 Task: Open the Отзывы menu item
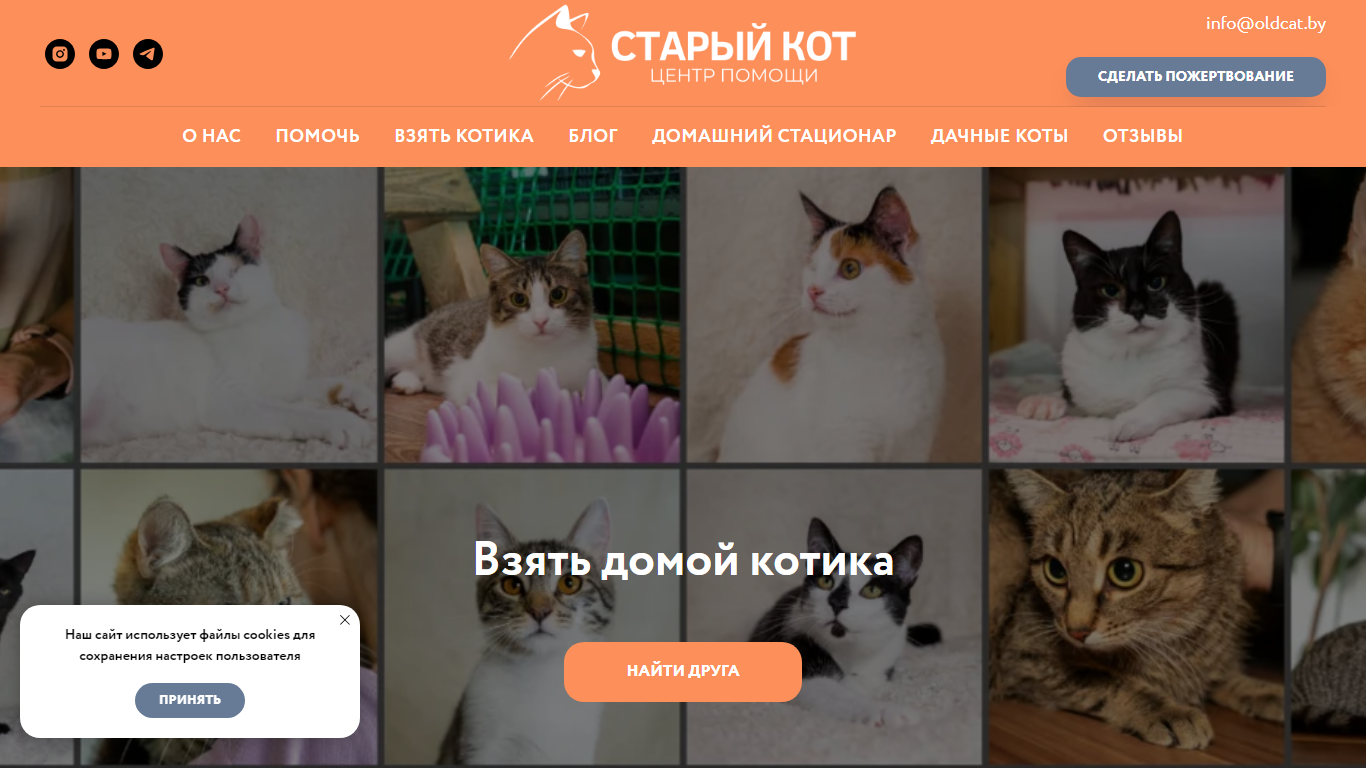pos(1143,136)
